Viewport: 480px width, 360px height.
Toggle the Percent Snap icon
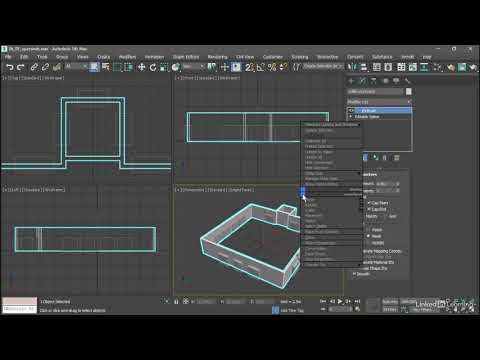point(272,67)
